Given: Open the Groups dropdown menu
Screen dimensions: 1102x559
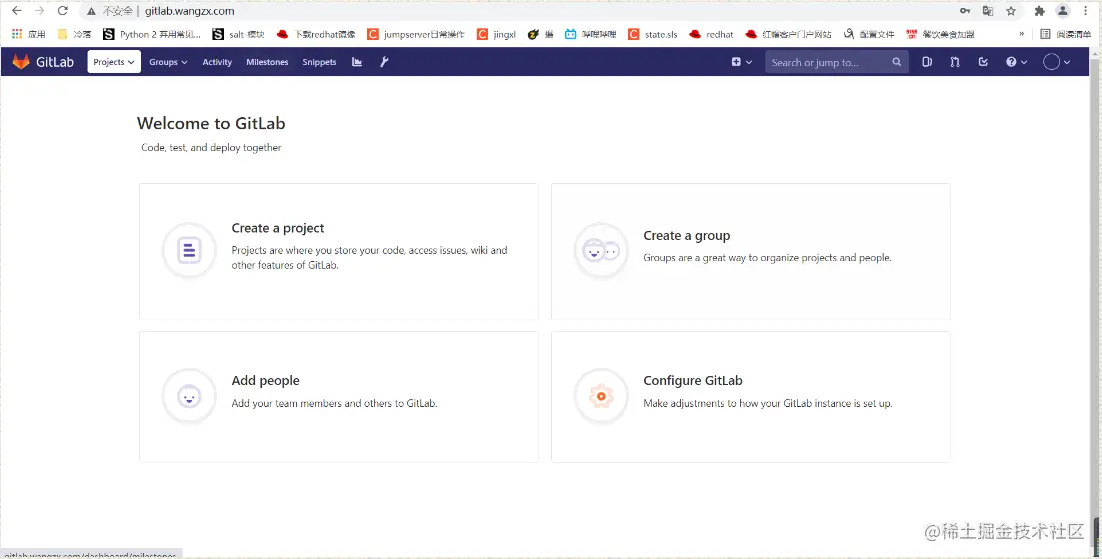Looking at the screenshot, I should (168, 62).
